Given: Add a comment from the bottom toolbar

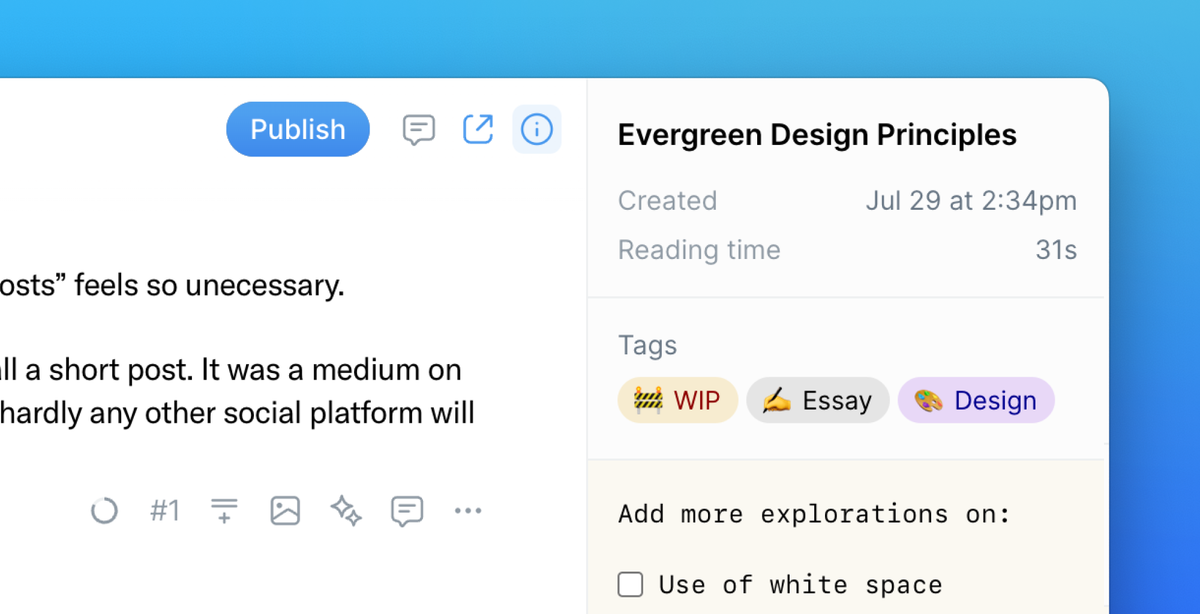Looking at the screenshot, I should pyautogui.click(x=407, y=511).
